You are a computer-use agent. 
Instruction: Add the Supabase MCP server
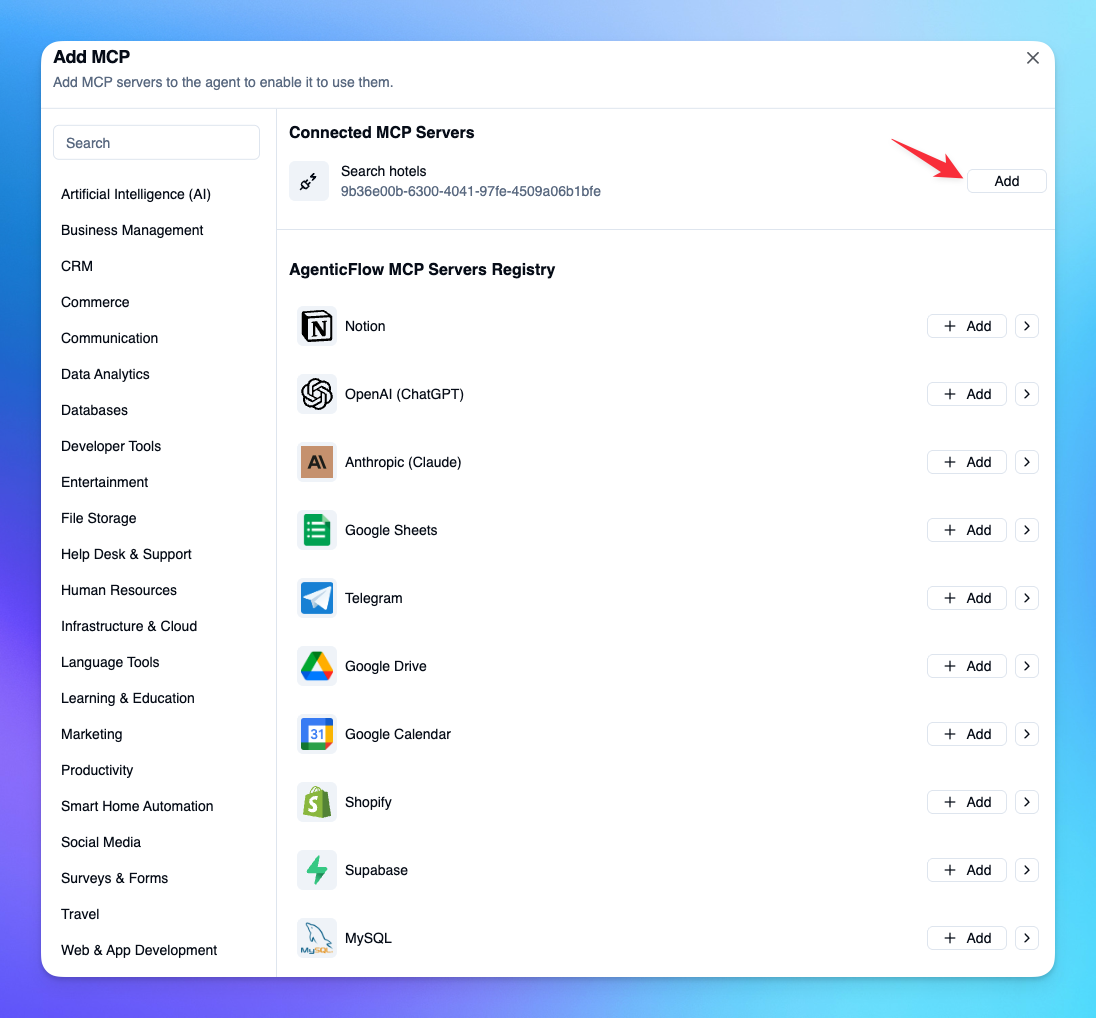[x=966, y=870]
